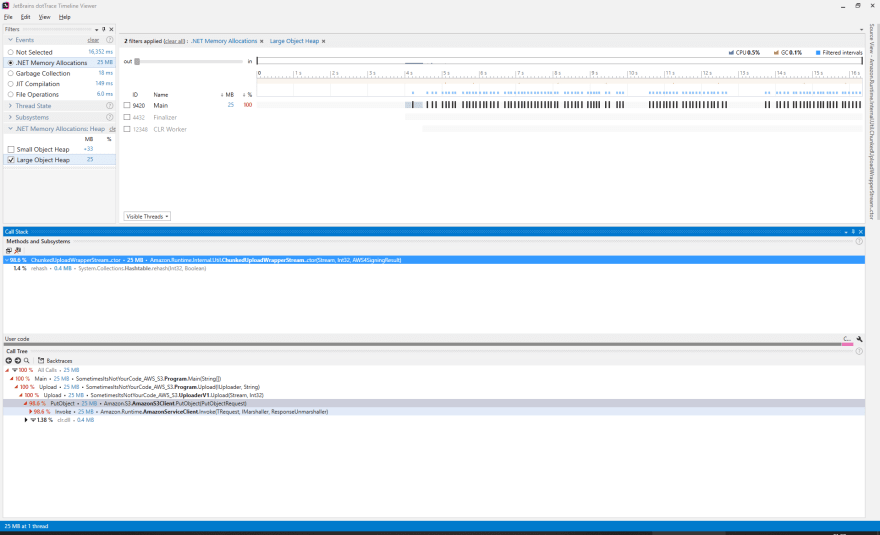Check the Finalizer thread 4432 checkbox

tap(127, 117)
